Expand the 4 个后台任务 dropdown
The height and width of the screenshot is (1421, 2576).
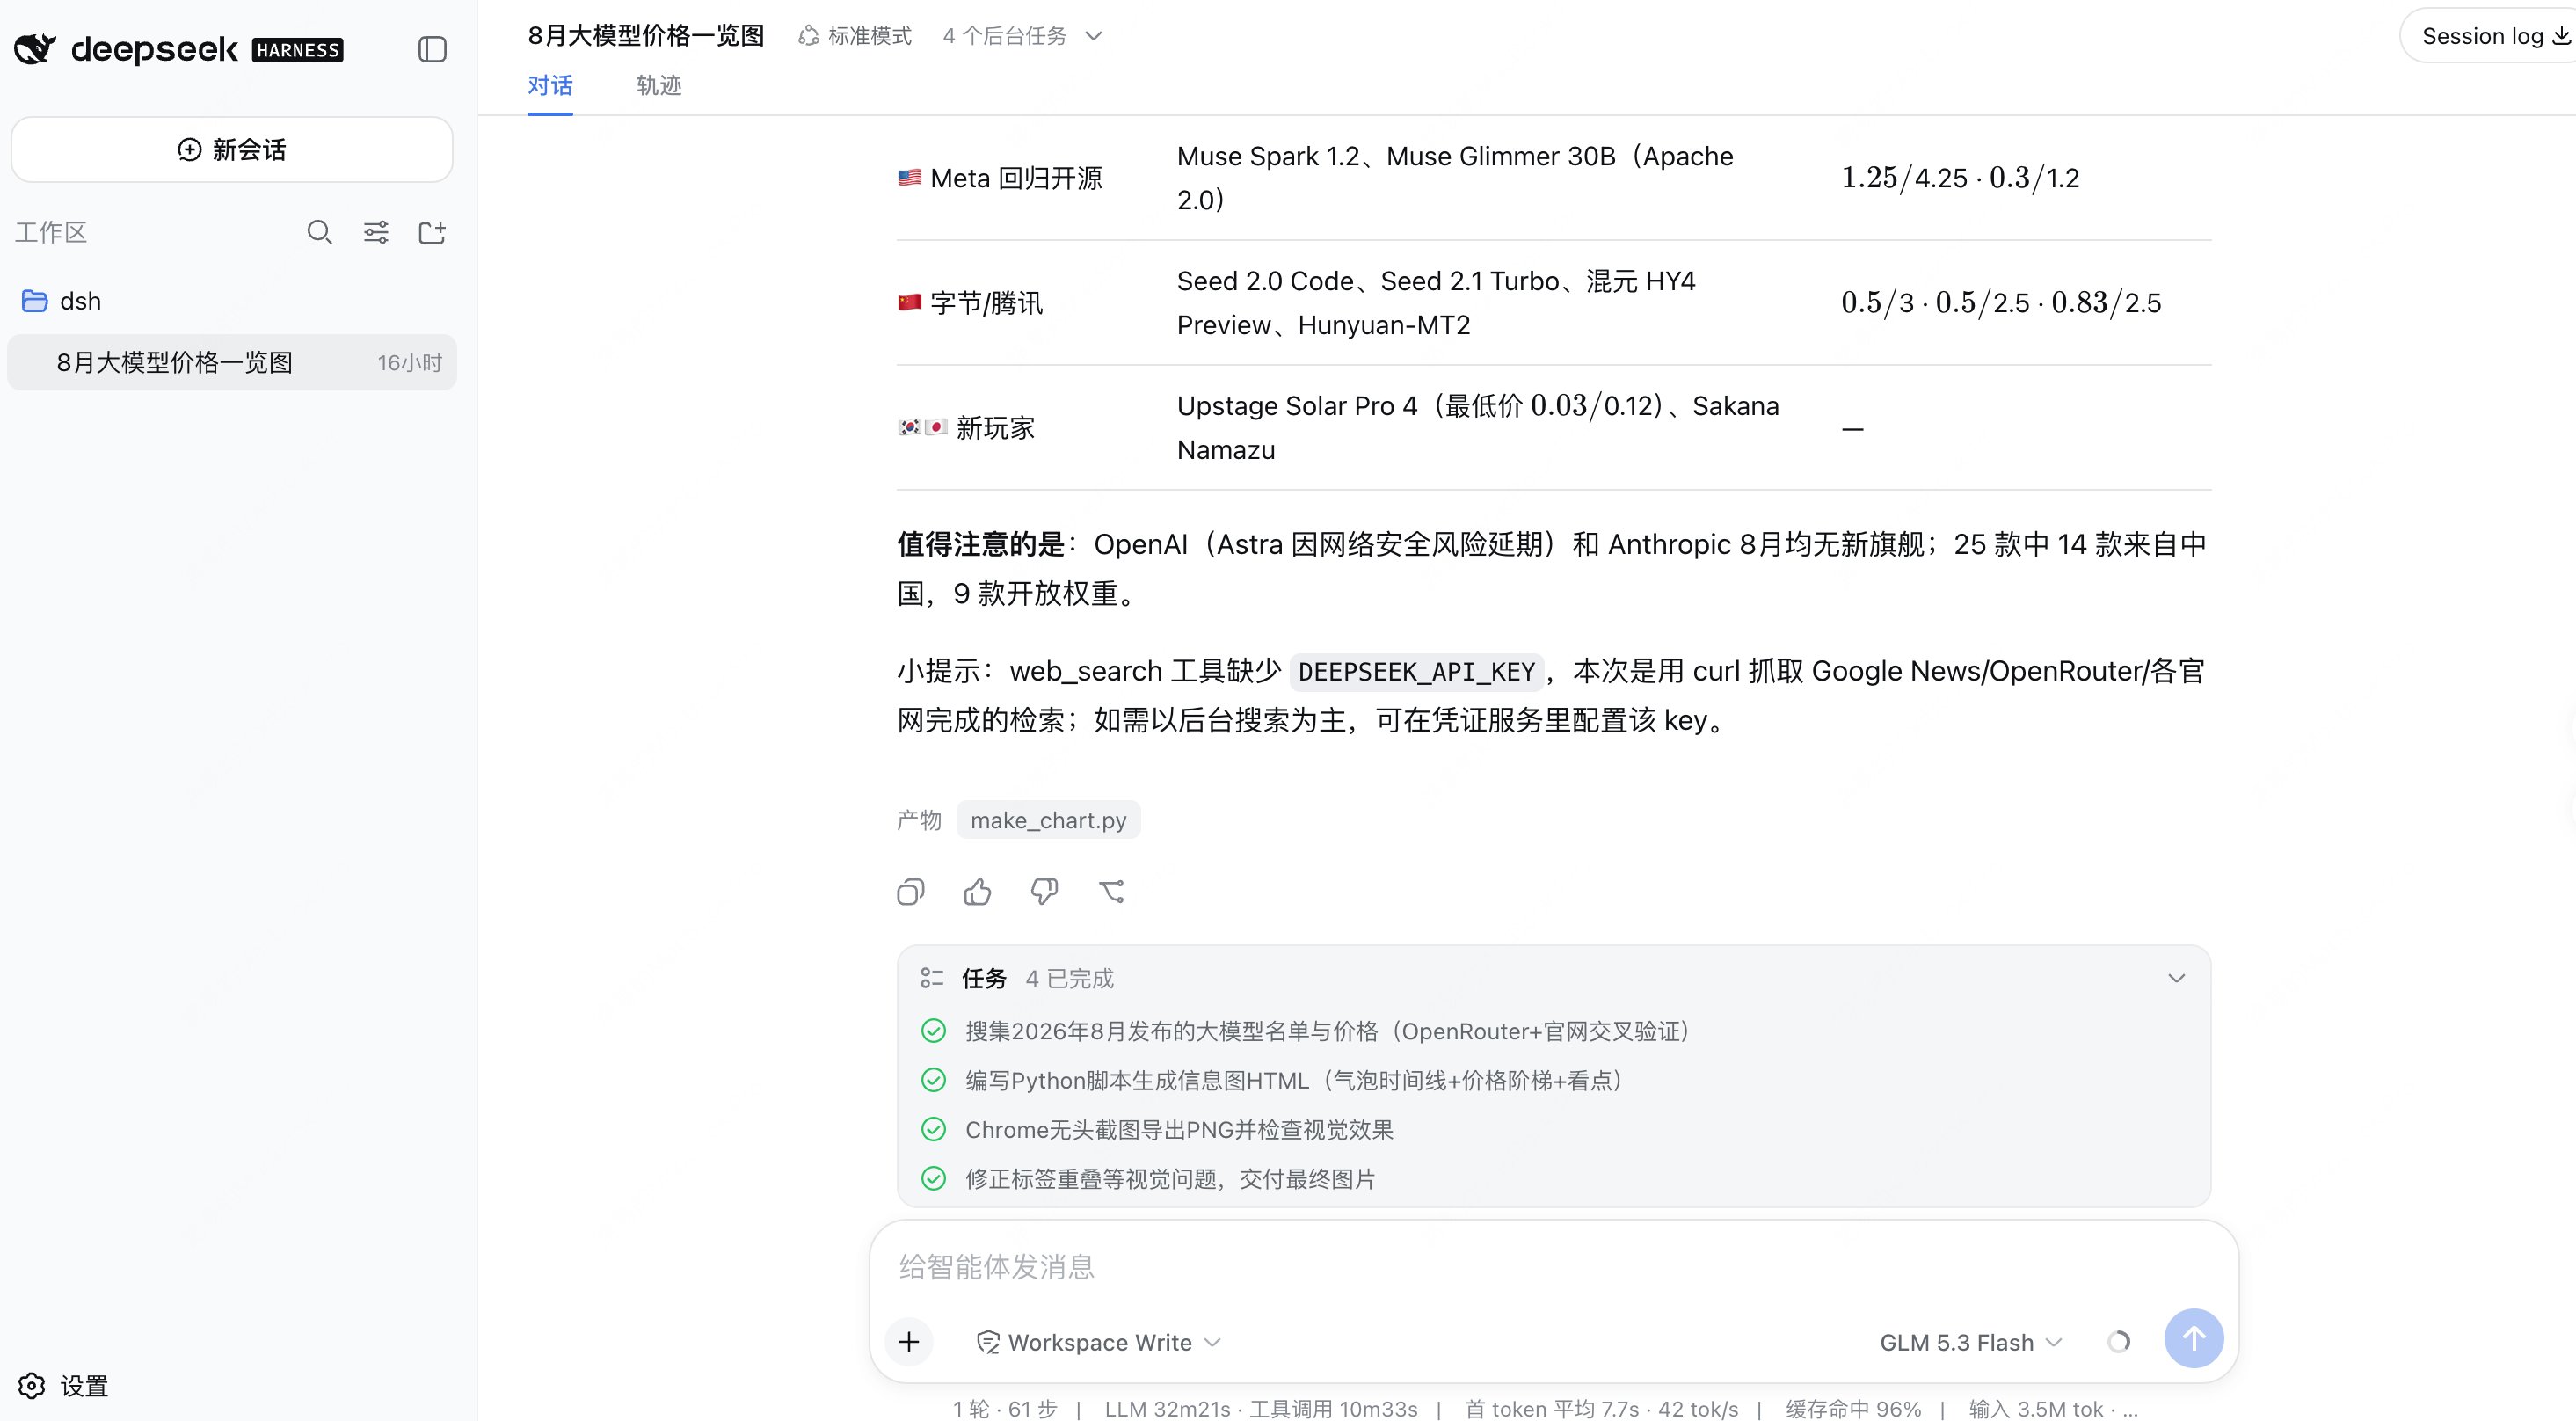(x=1022, y=36)
